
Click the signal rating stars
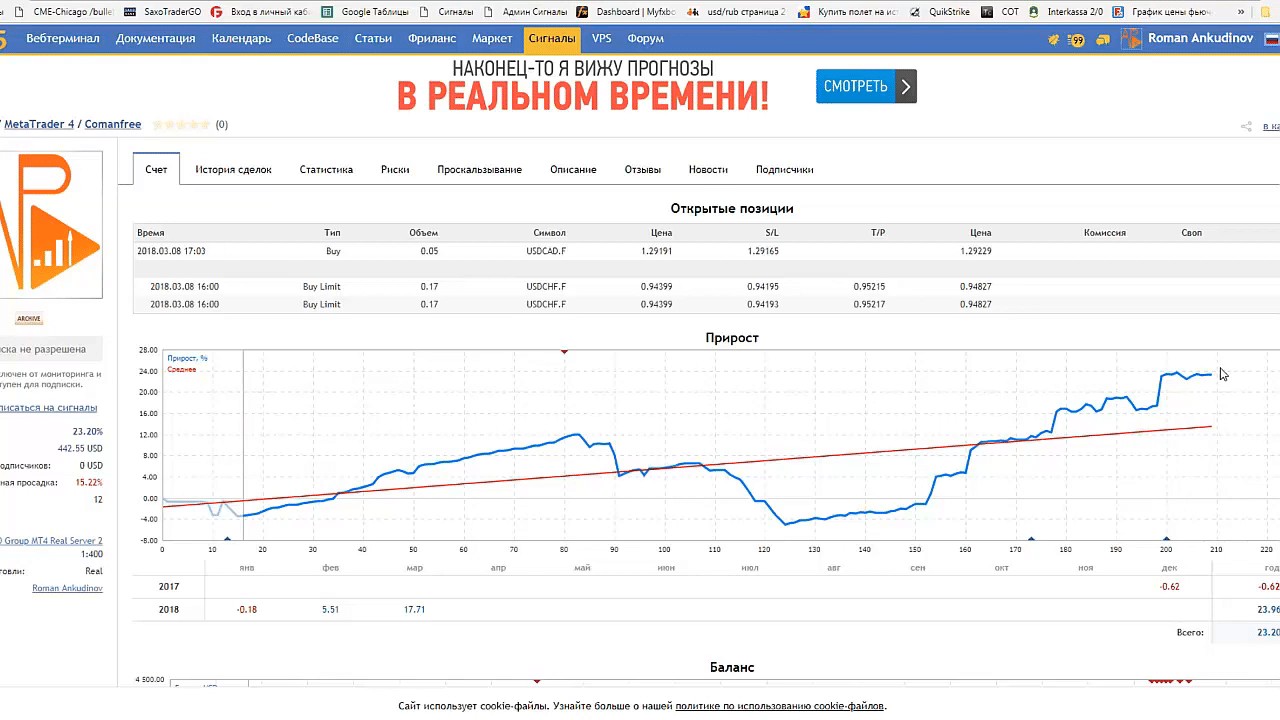coord(181,125)
